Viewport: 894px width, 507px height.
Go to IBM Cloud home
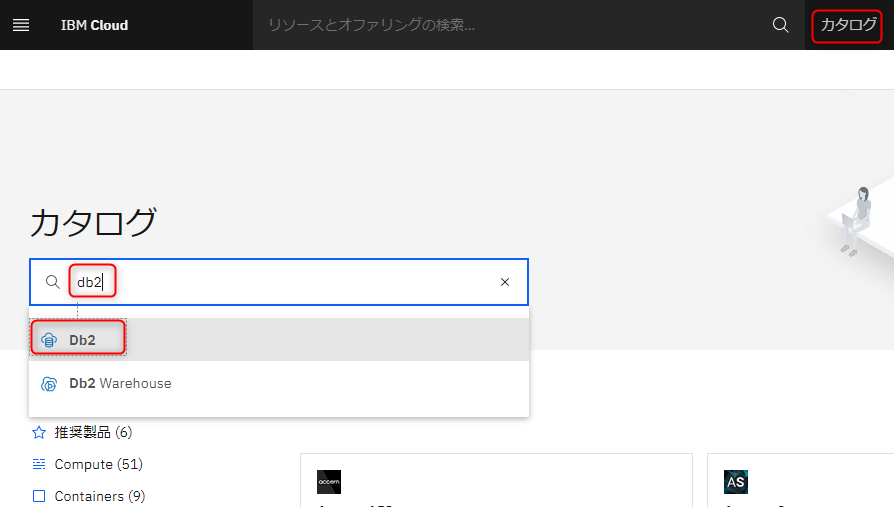pos(95,25)
